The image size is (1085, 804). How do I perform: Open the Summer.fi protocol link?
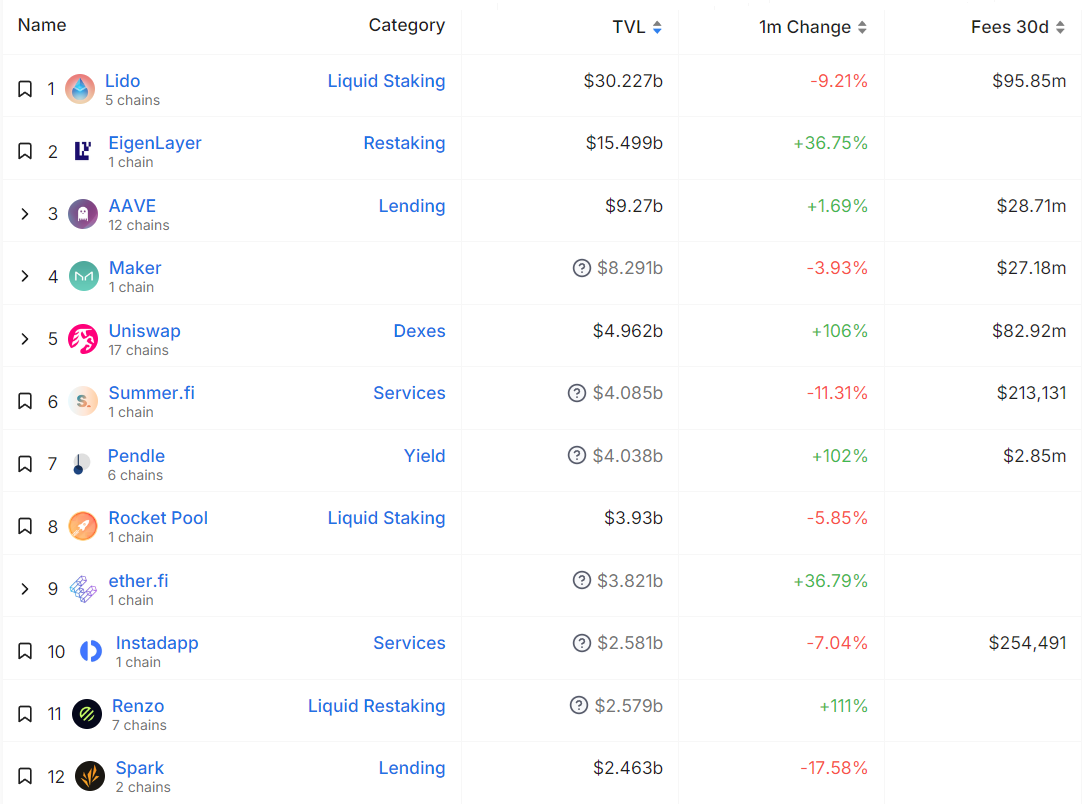(x=151, y=393)
